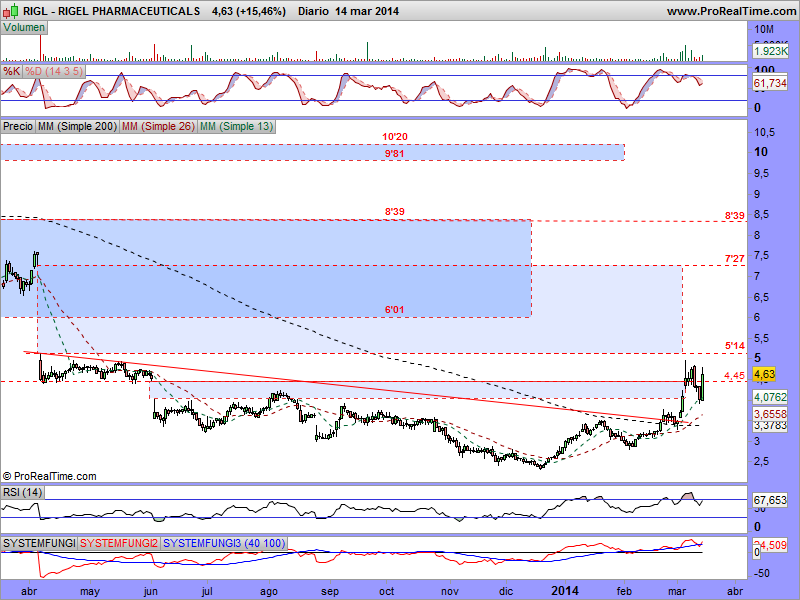The height and width of the screenshot is (600, 800).
Task: Select the 1.923K volume value box
Action: point(770,51)
